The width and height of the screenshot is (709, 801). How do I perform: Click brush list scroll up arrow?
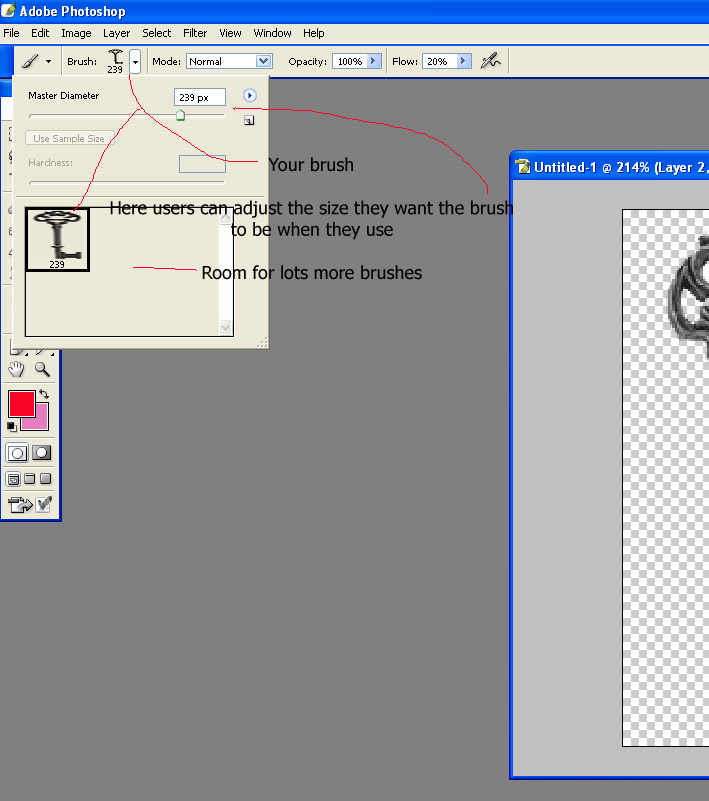225,217
